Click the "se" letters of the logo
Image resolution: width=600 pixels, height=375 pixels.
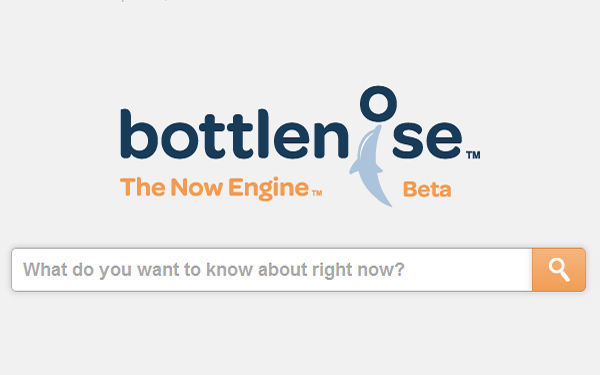[x=427, y=139]
